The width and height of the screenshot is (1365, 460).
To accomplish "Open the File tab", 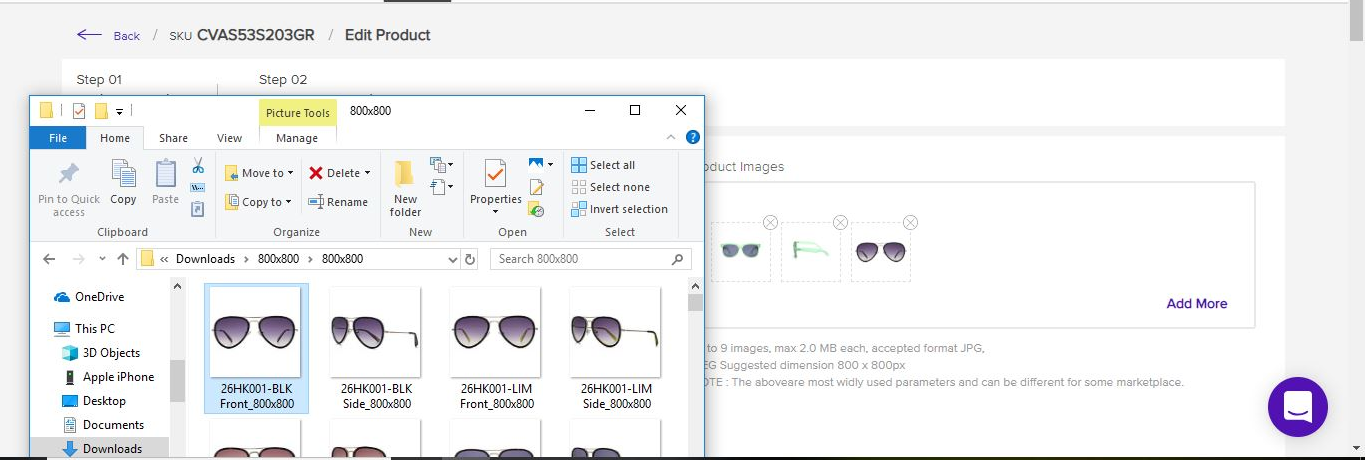I will [x=58, y=138].
